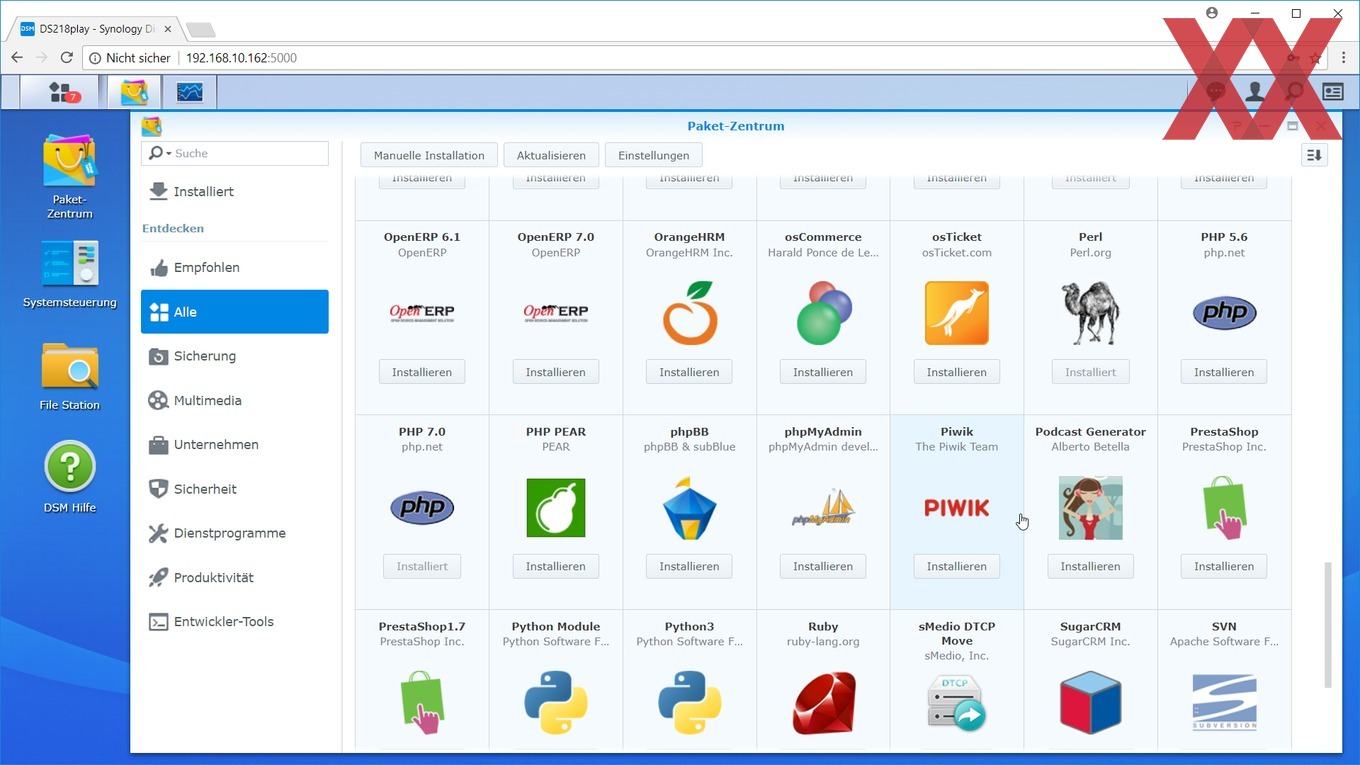Open the DSM Hilfe desktop icon

[69, 477]
